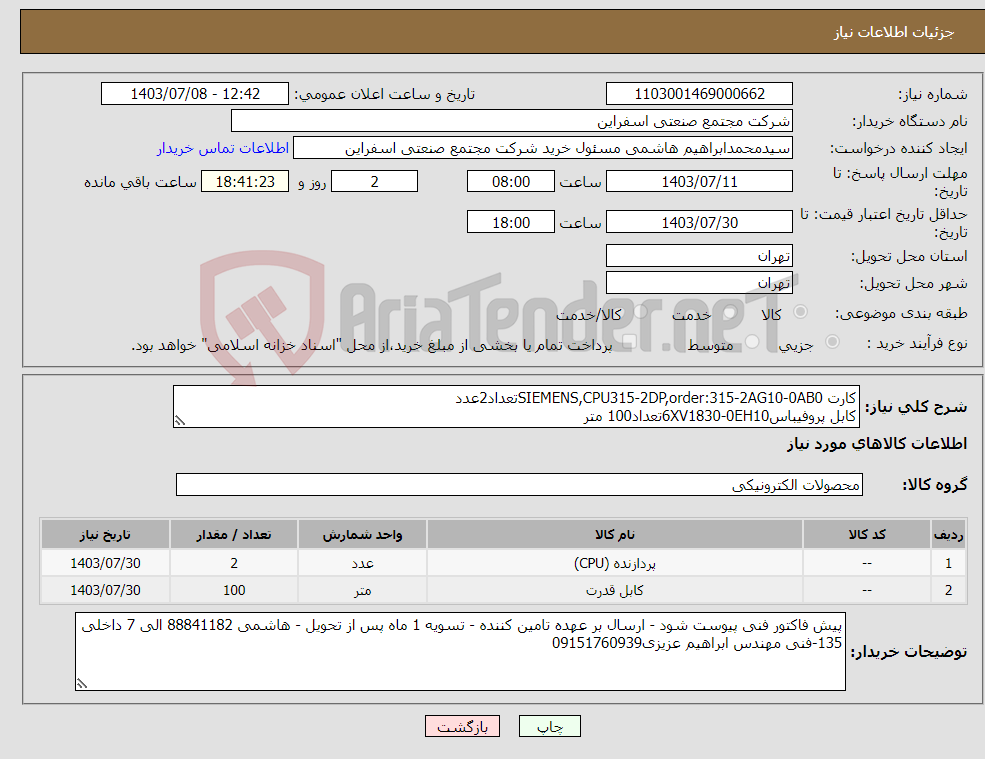Click the remaining days field showing 2
The width and height of the screenshot is (985, 759).
(x=374, y=182)
